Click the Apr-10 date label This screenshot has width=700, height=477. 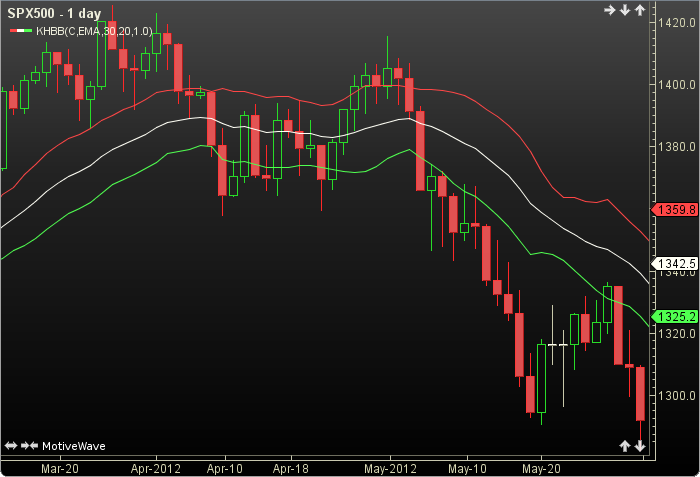pos(225,469)
